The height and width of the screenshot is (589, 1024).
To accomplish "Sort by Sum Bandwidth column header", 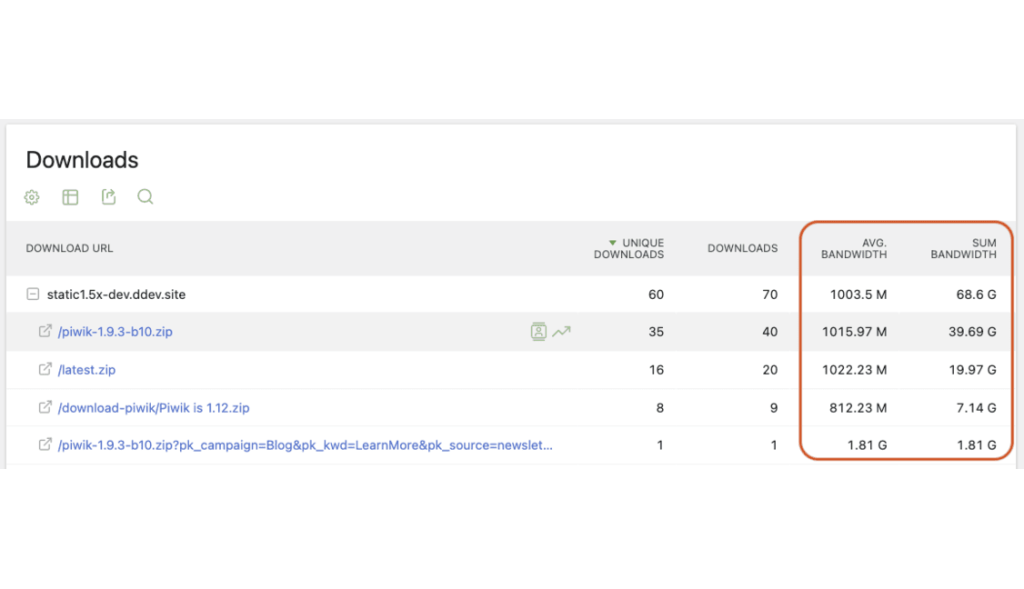I will [x=963, y=248].
